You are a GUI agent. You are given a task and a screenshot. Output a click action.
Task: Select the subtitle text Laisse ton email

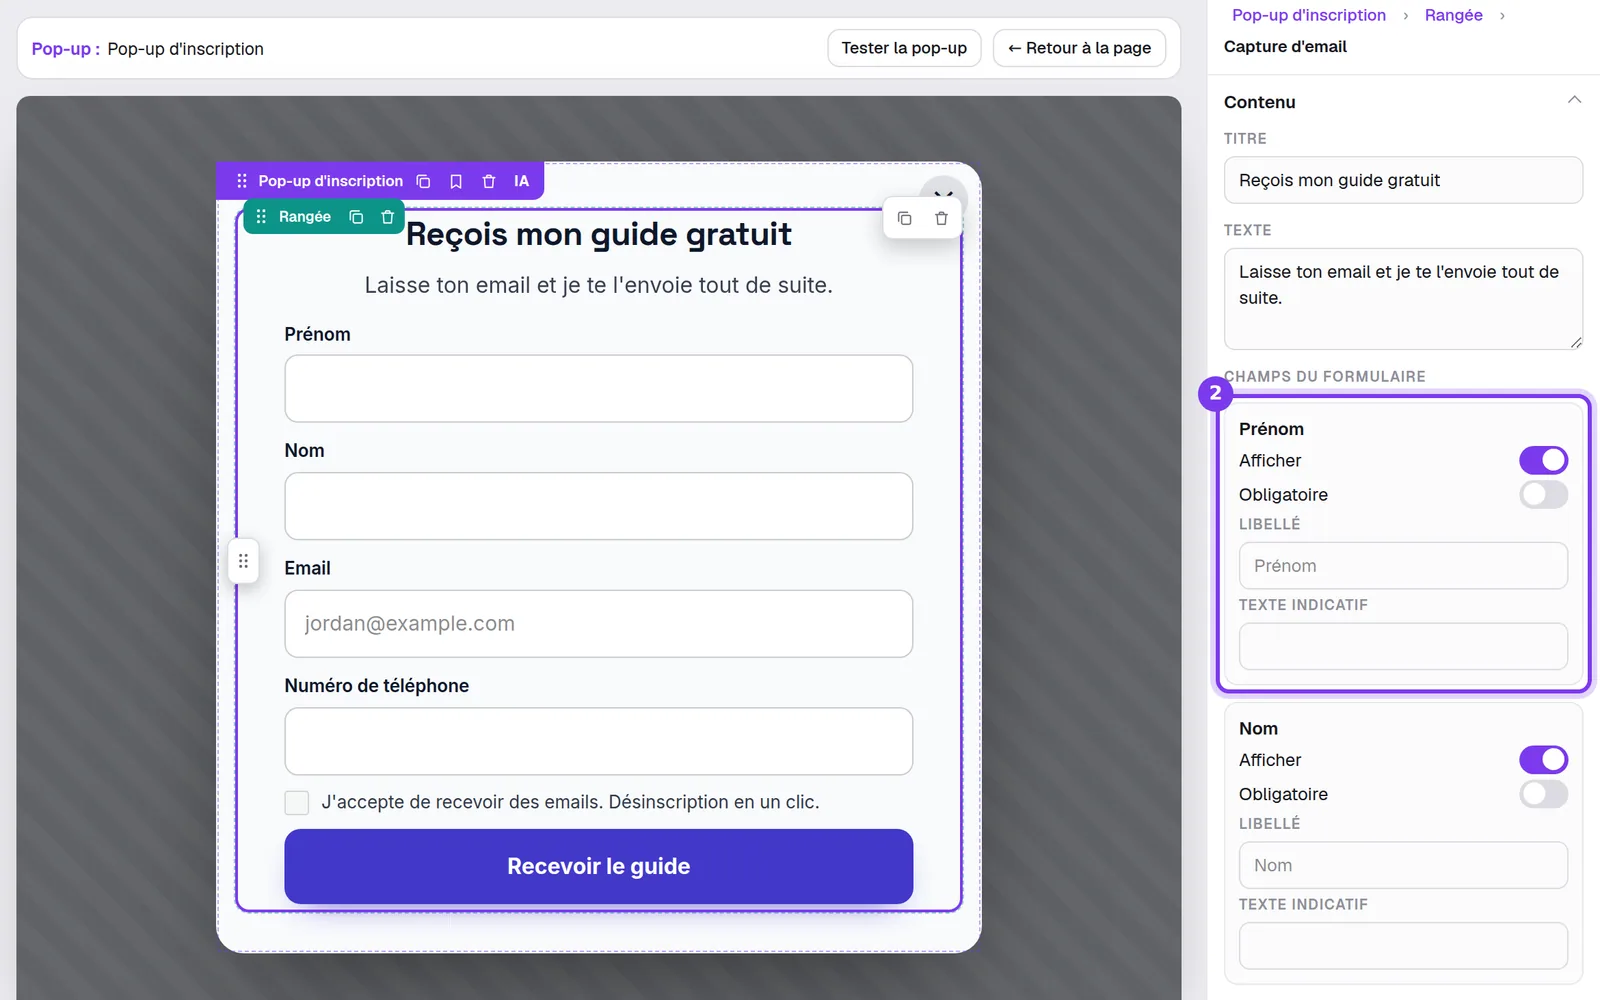(x=598, y=285)
